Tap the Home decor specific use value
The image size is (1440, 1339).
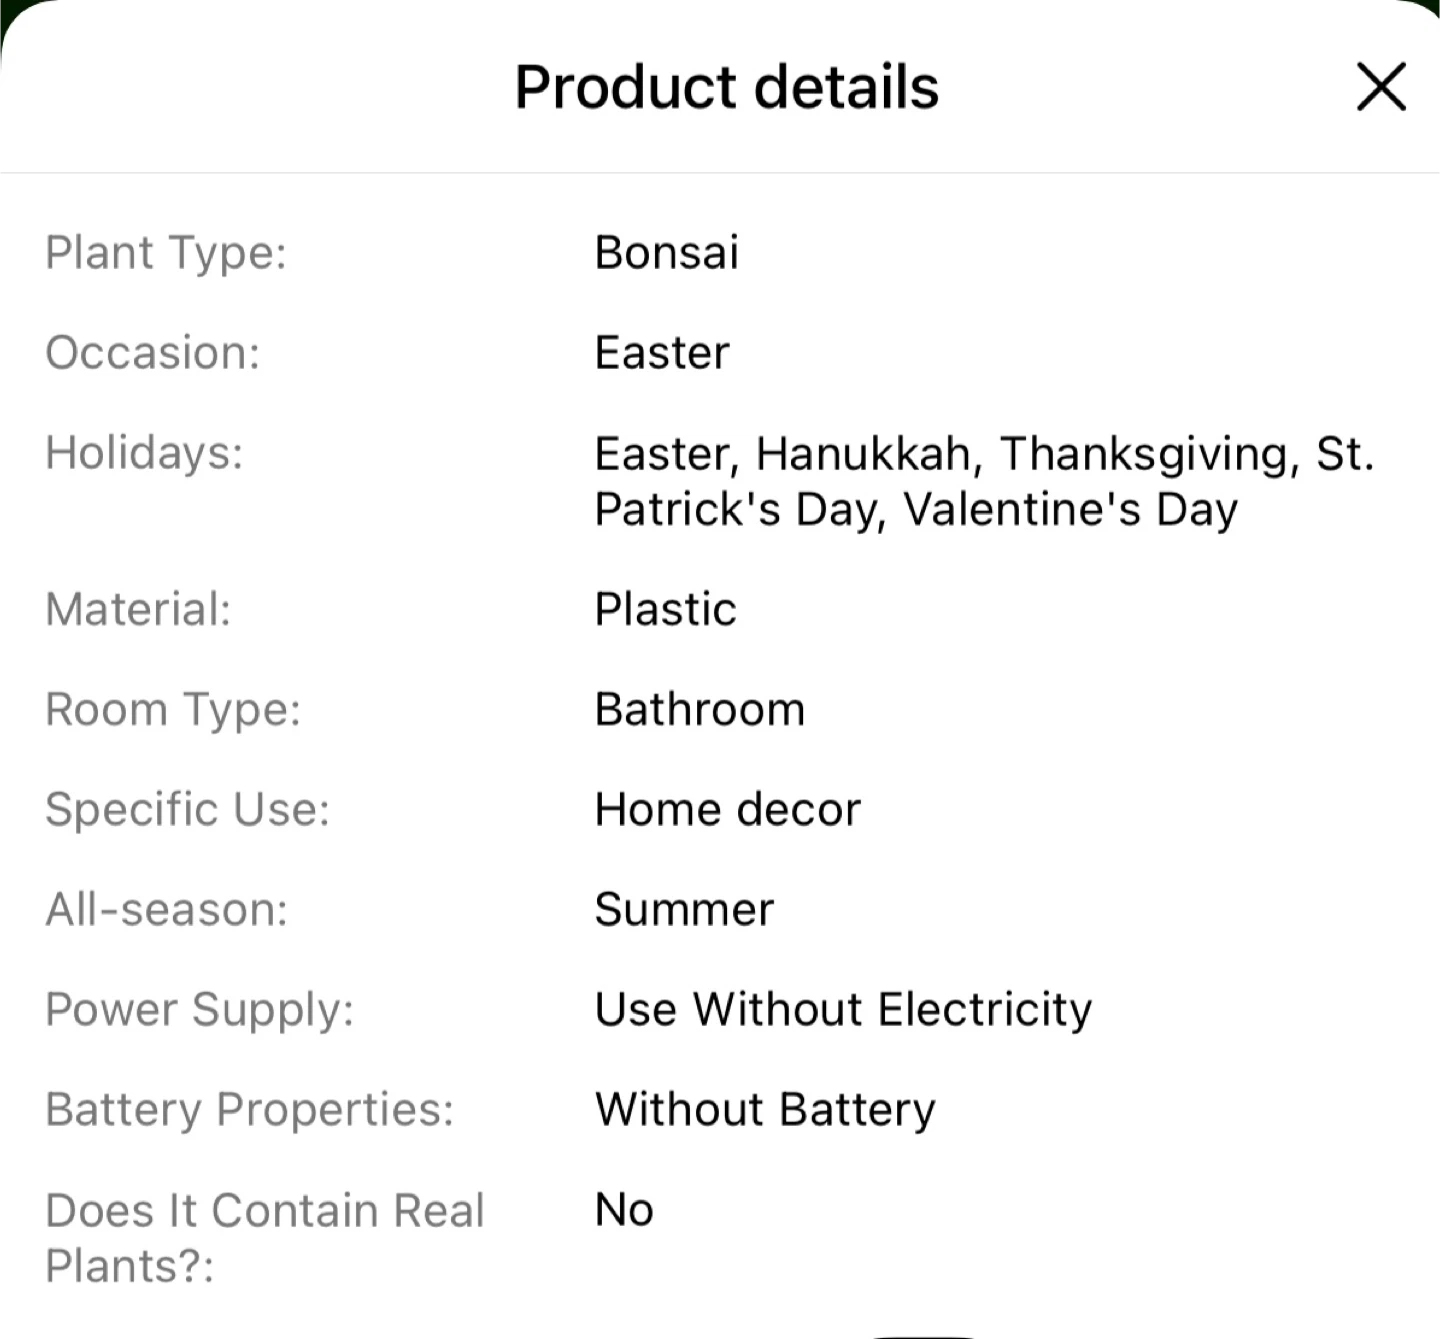pyautogui.click(x=728, y=809)
